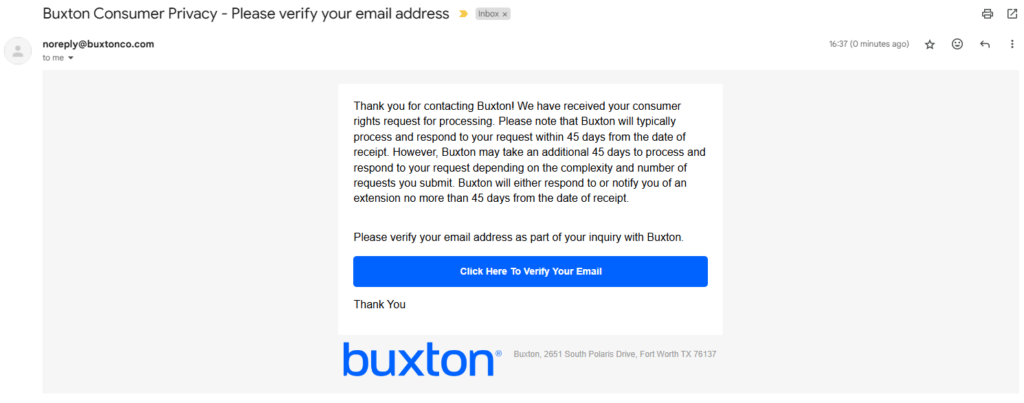Click "Click Here To Verify Your Email" button

(530, 271)
